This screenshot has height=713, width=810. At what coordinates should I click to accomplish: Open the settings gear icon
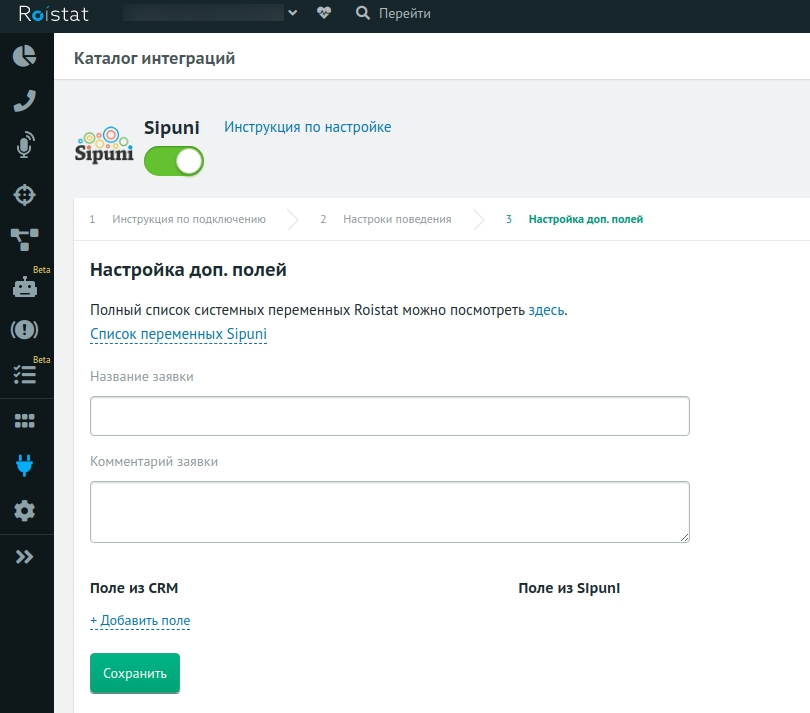(x=24, y=510)
